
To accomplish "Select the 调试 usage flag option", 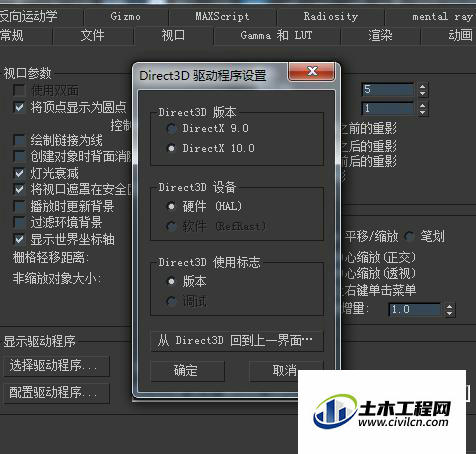I will click(x=171, y=302).
